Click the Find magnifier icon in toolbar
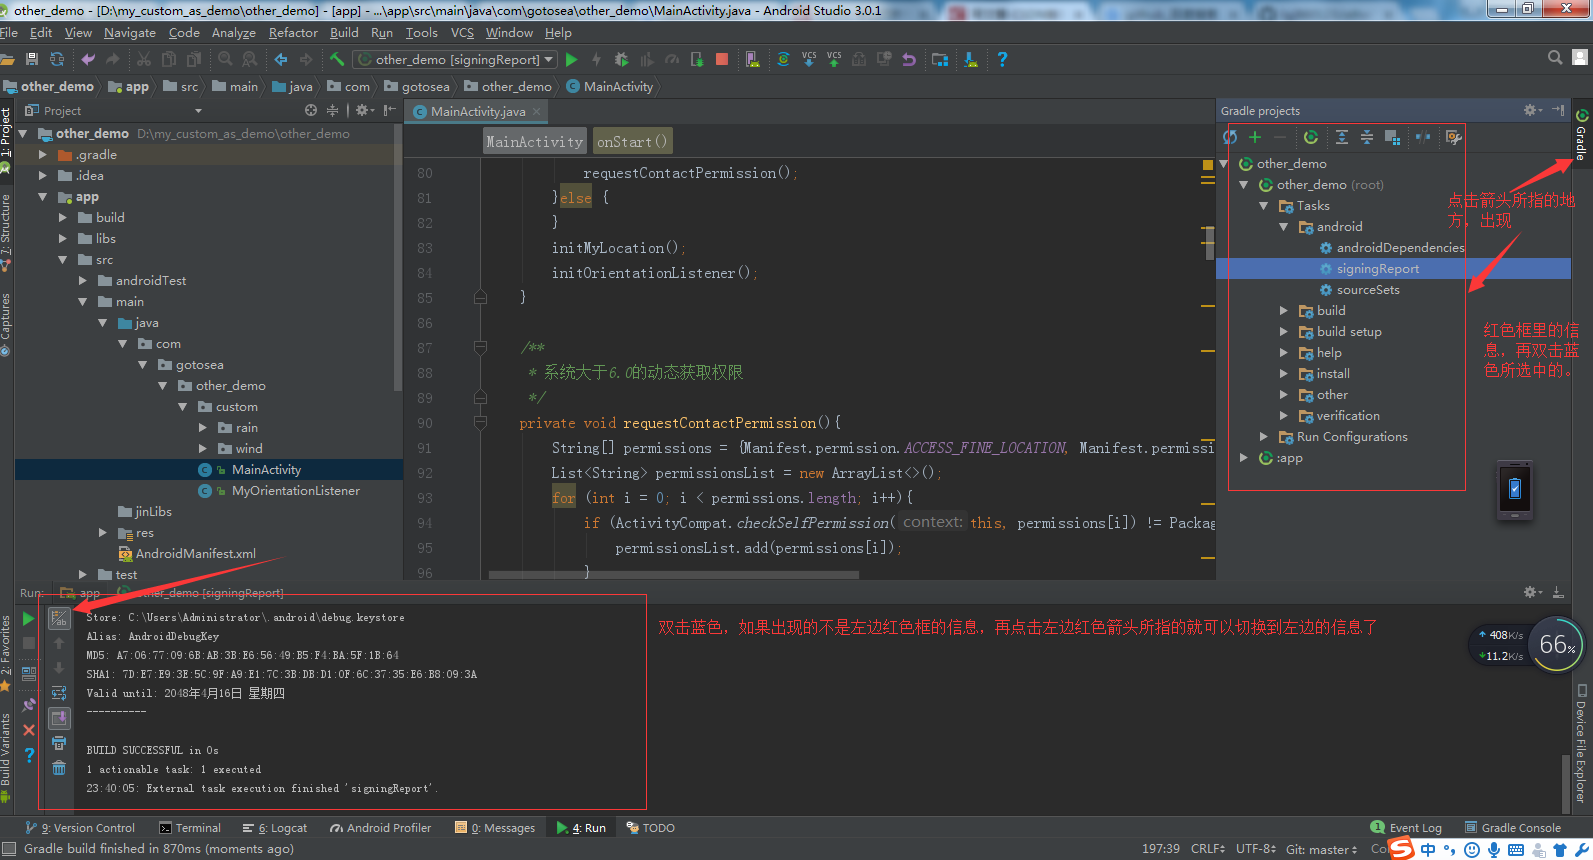The width and height of the screenshot is (1593, 860). point(225,59)
